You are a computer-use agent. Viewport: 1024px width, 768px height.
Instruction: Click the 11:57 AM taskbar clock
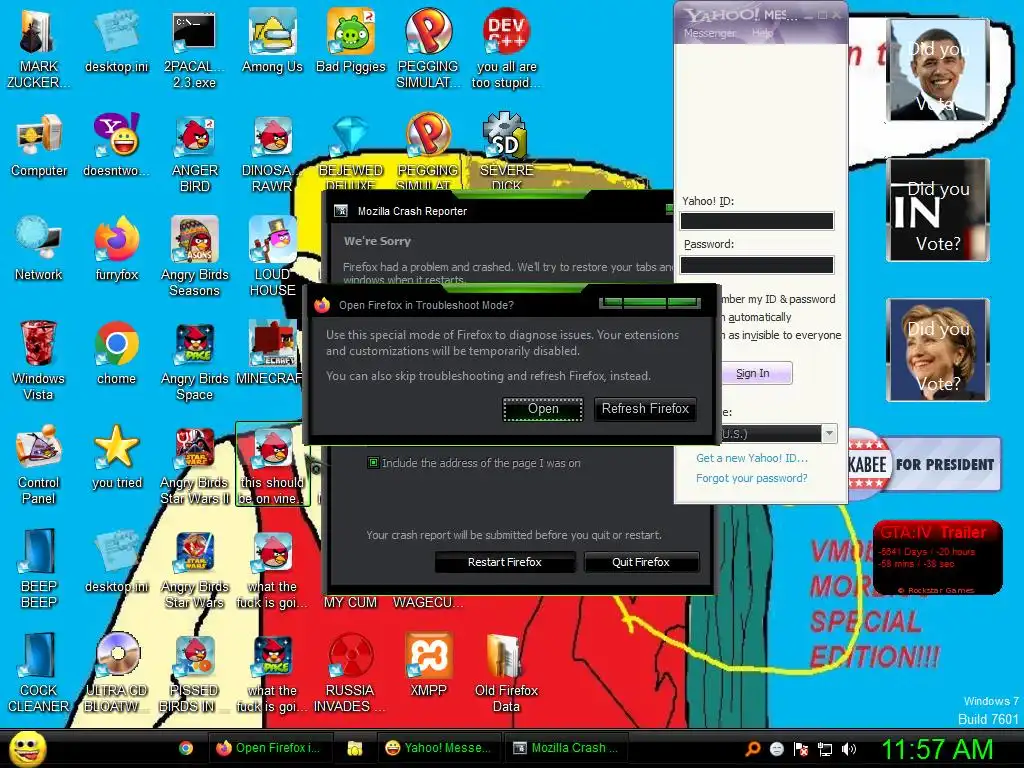(x=937, y=749)
